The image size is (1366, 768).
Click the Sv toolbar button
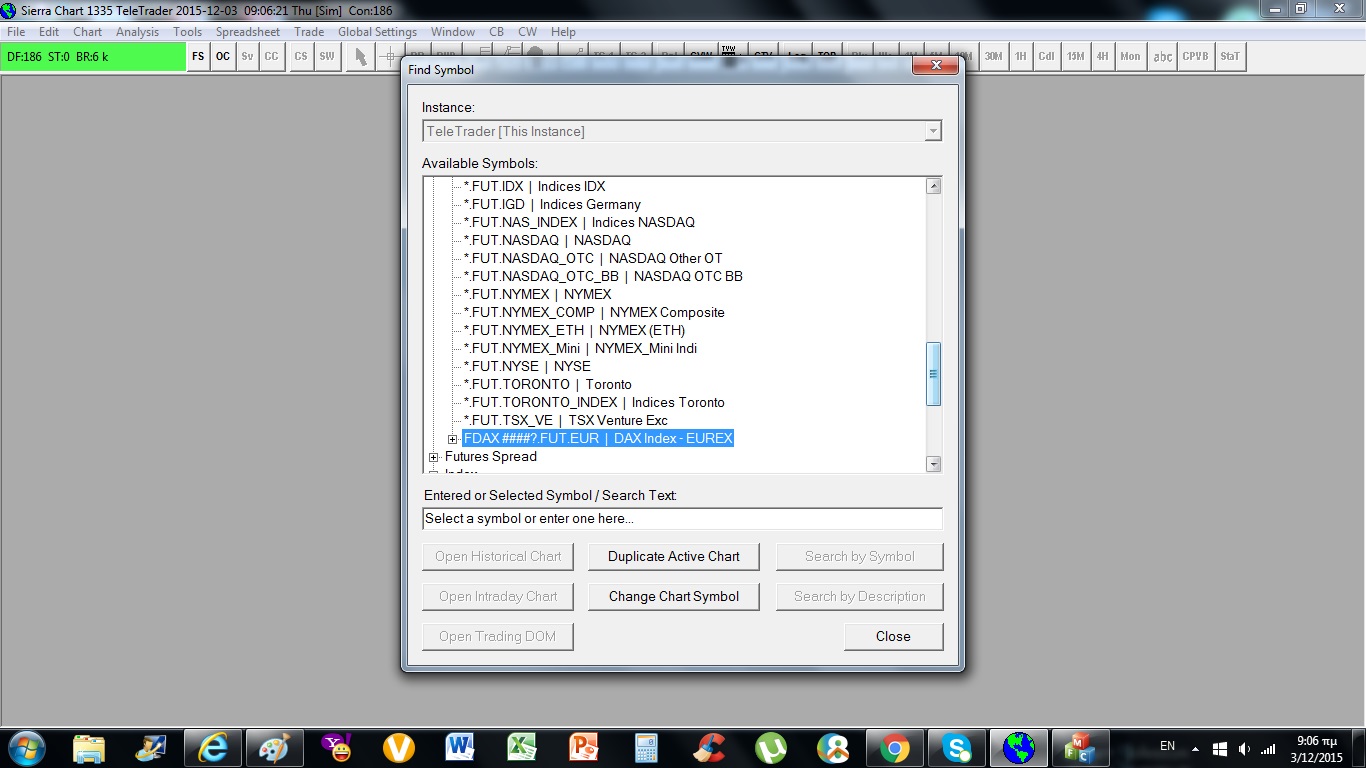pyautogui.click(x=247, y=57)
